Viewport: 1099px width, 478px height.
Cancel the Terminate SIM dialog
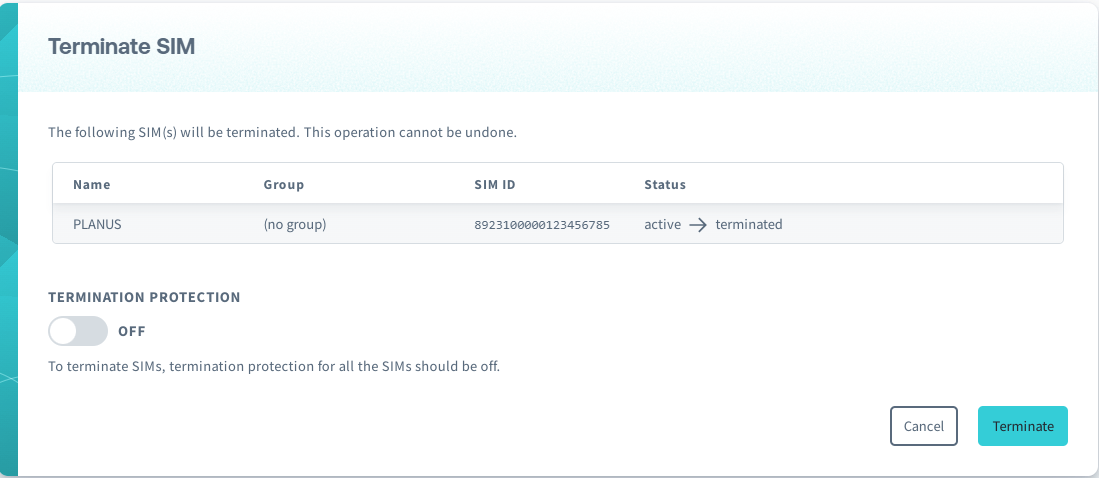[923, 426]
